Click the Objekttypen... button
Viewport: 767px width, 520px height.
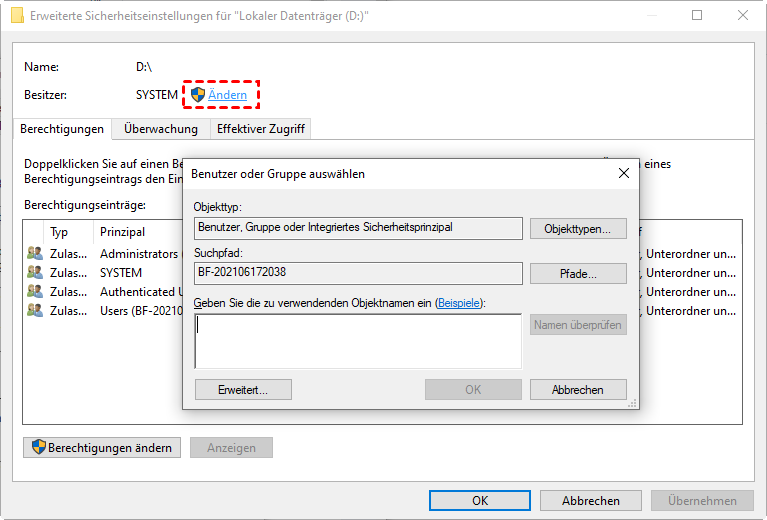pyautogui.click(x=578, y=229)
